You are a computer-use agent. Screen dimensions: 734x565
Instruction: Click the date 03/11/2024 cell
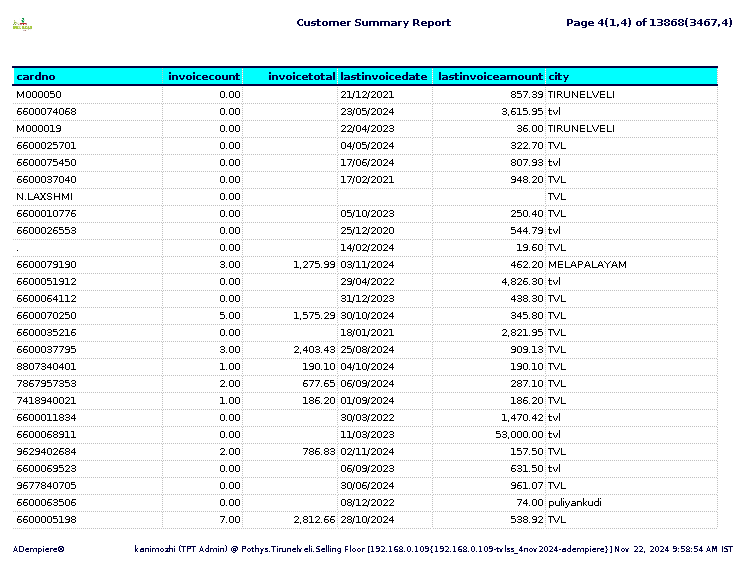tap(367, 264)
